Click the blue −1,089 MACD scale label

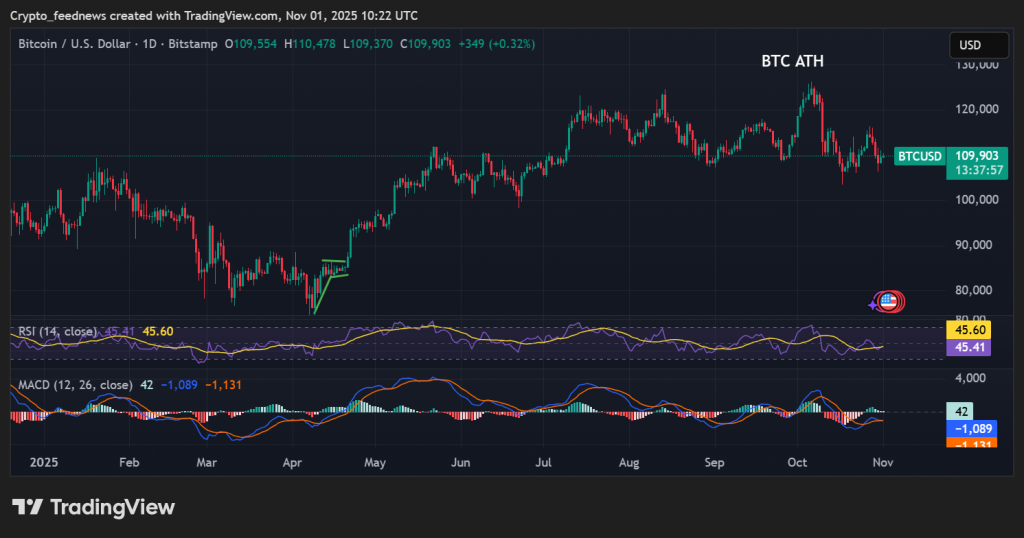[972, 429]
